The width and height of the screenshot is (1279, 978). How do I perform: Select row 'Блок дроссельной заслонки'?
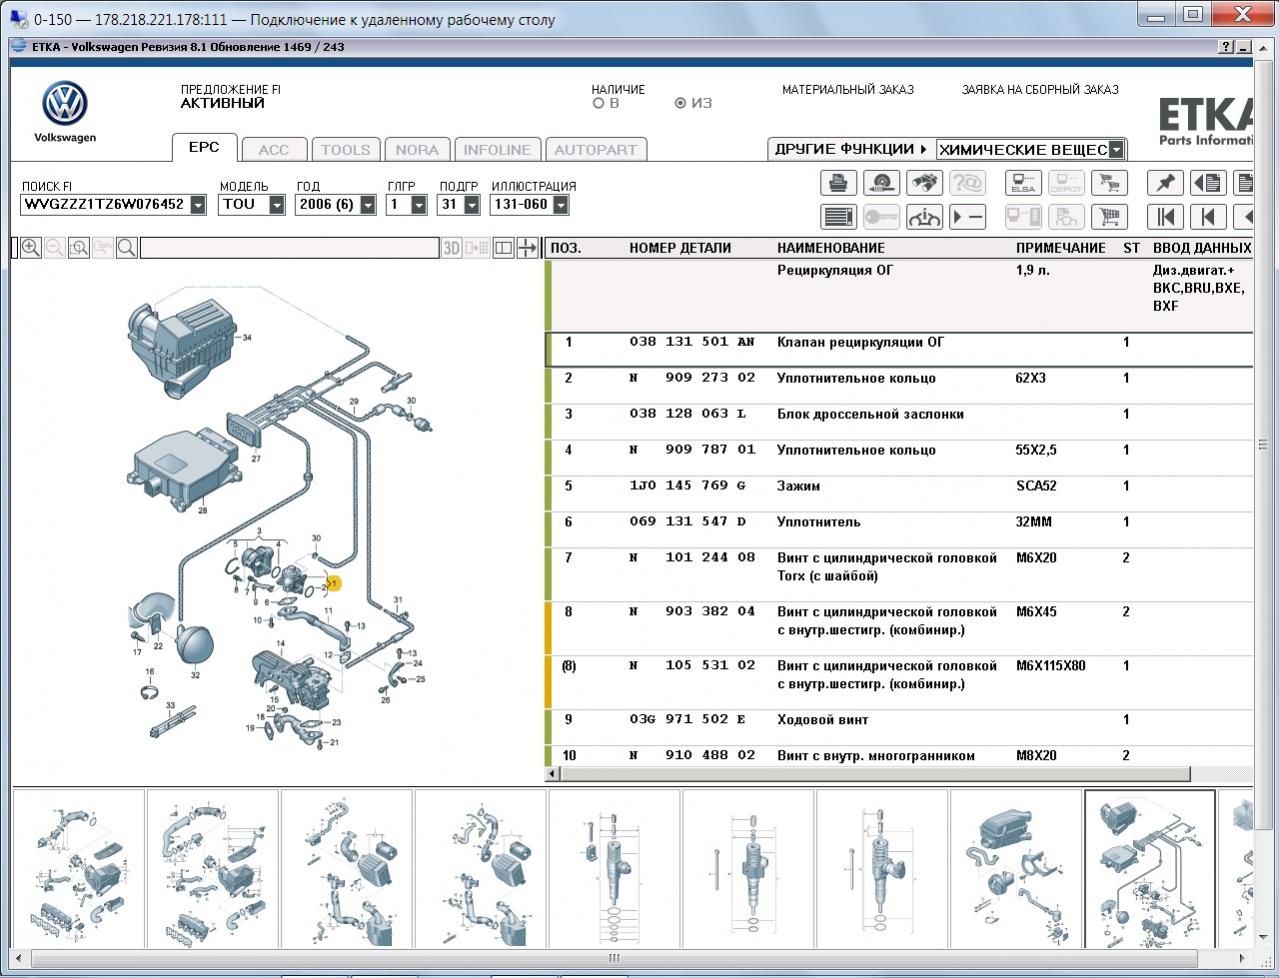pos(899,422)
